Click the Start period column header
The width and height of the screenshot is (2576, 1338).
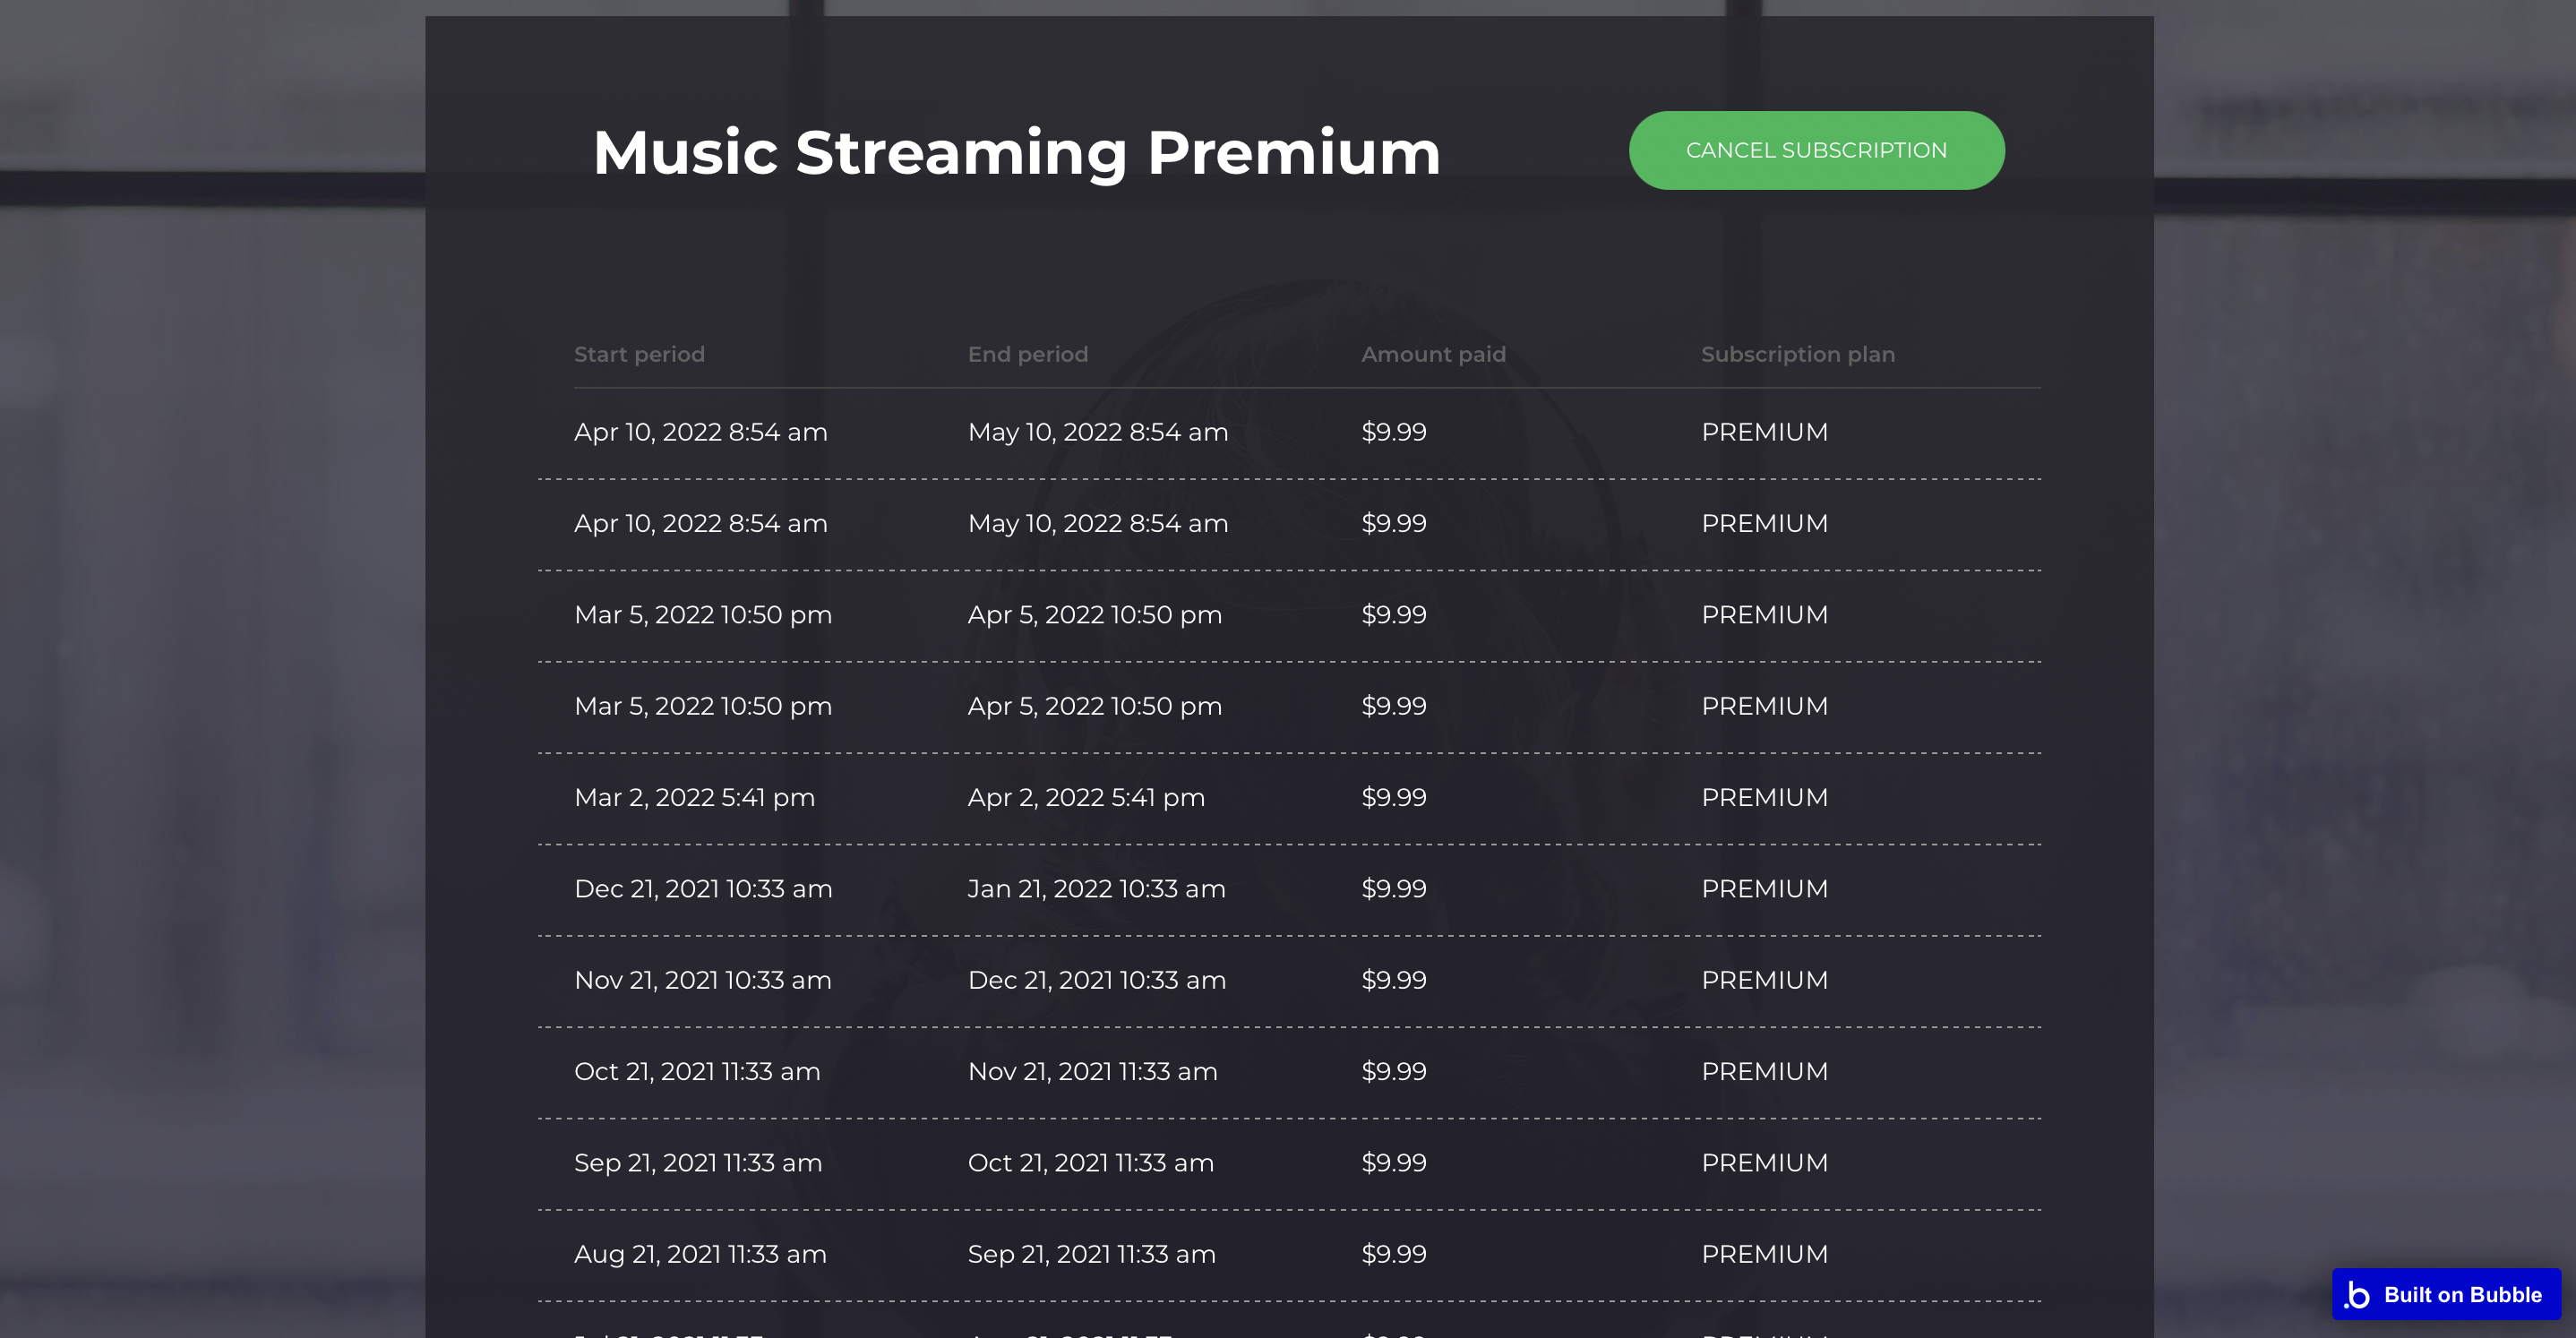pos(639,354)
